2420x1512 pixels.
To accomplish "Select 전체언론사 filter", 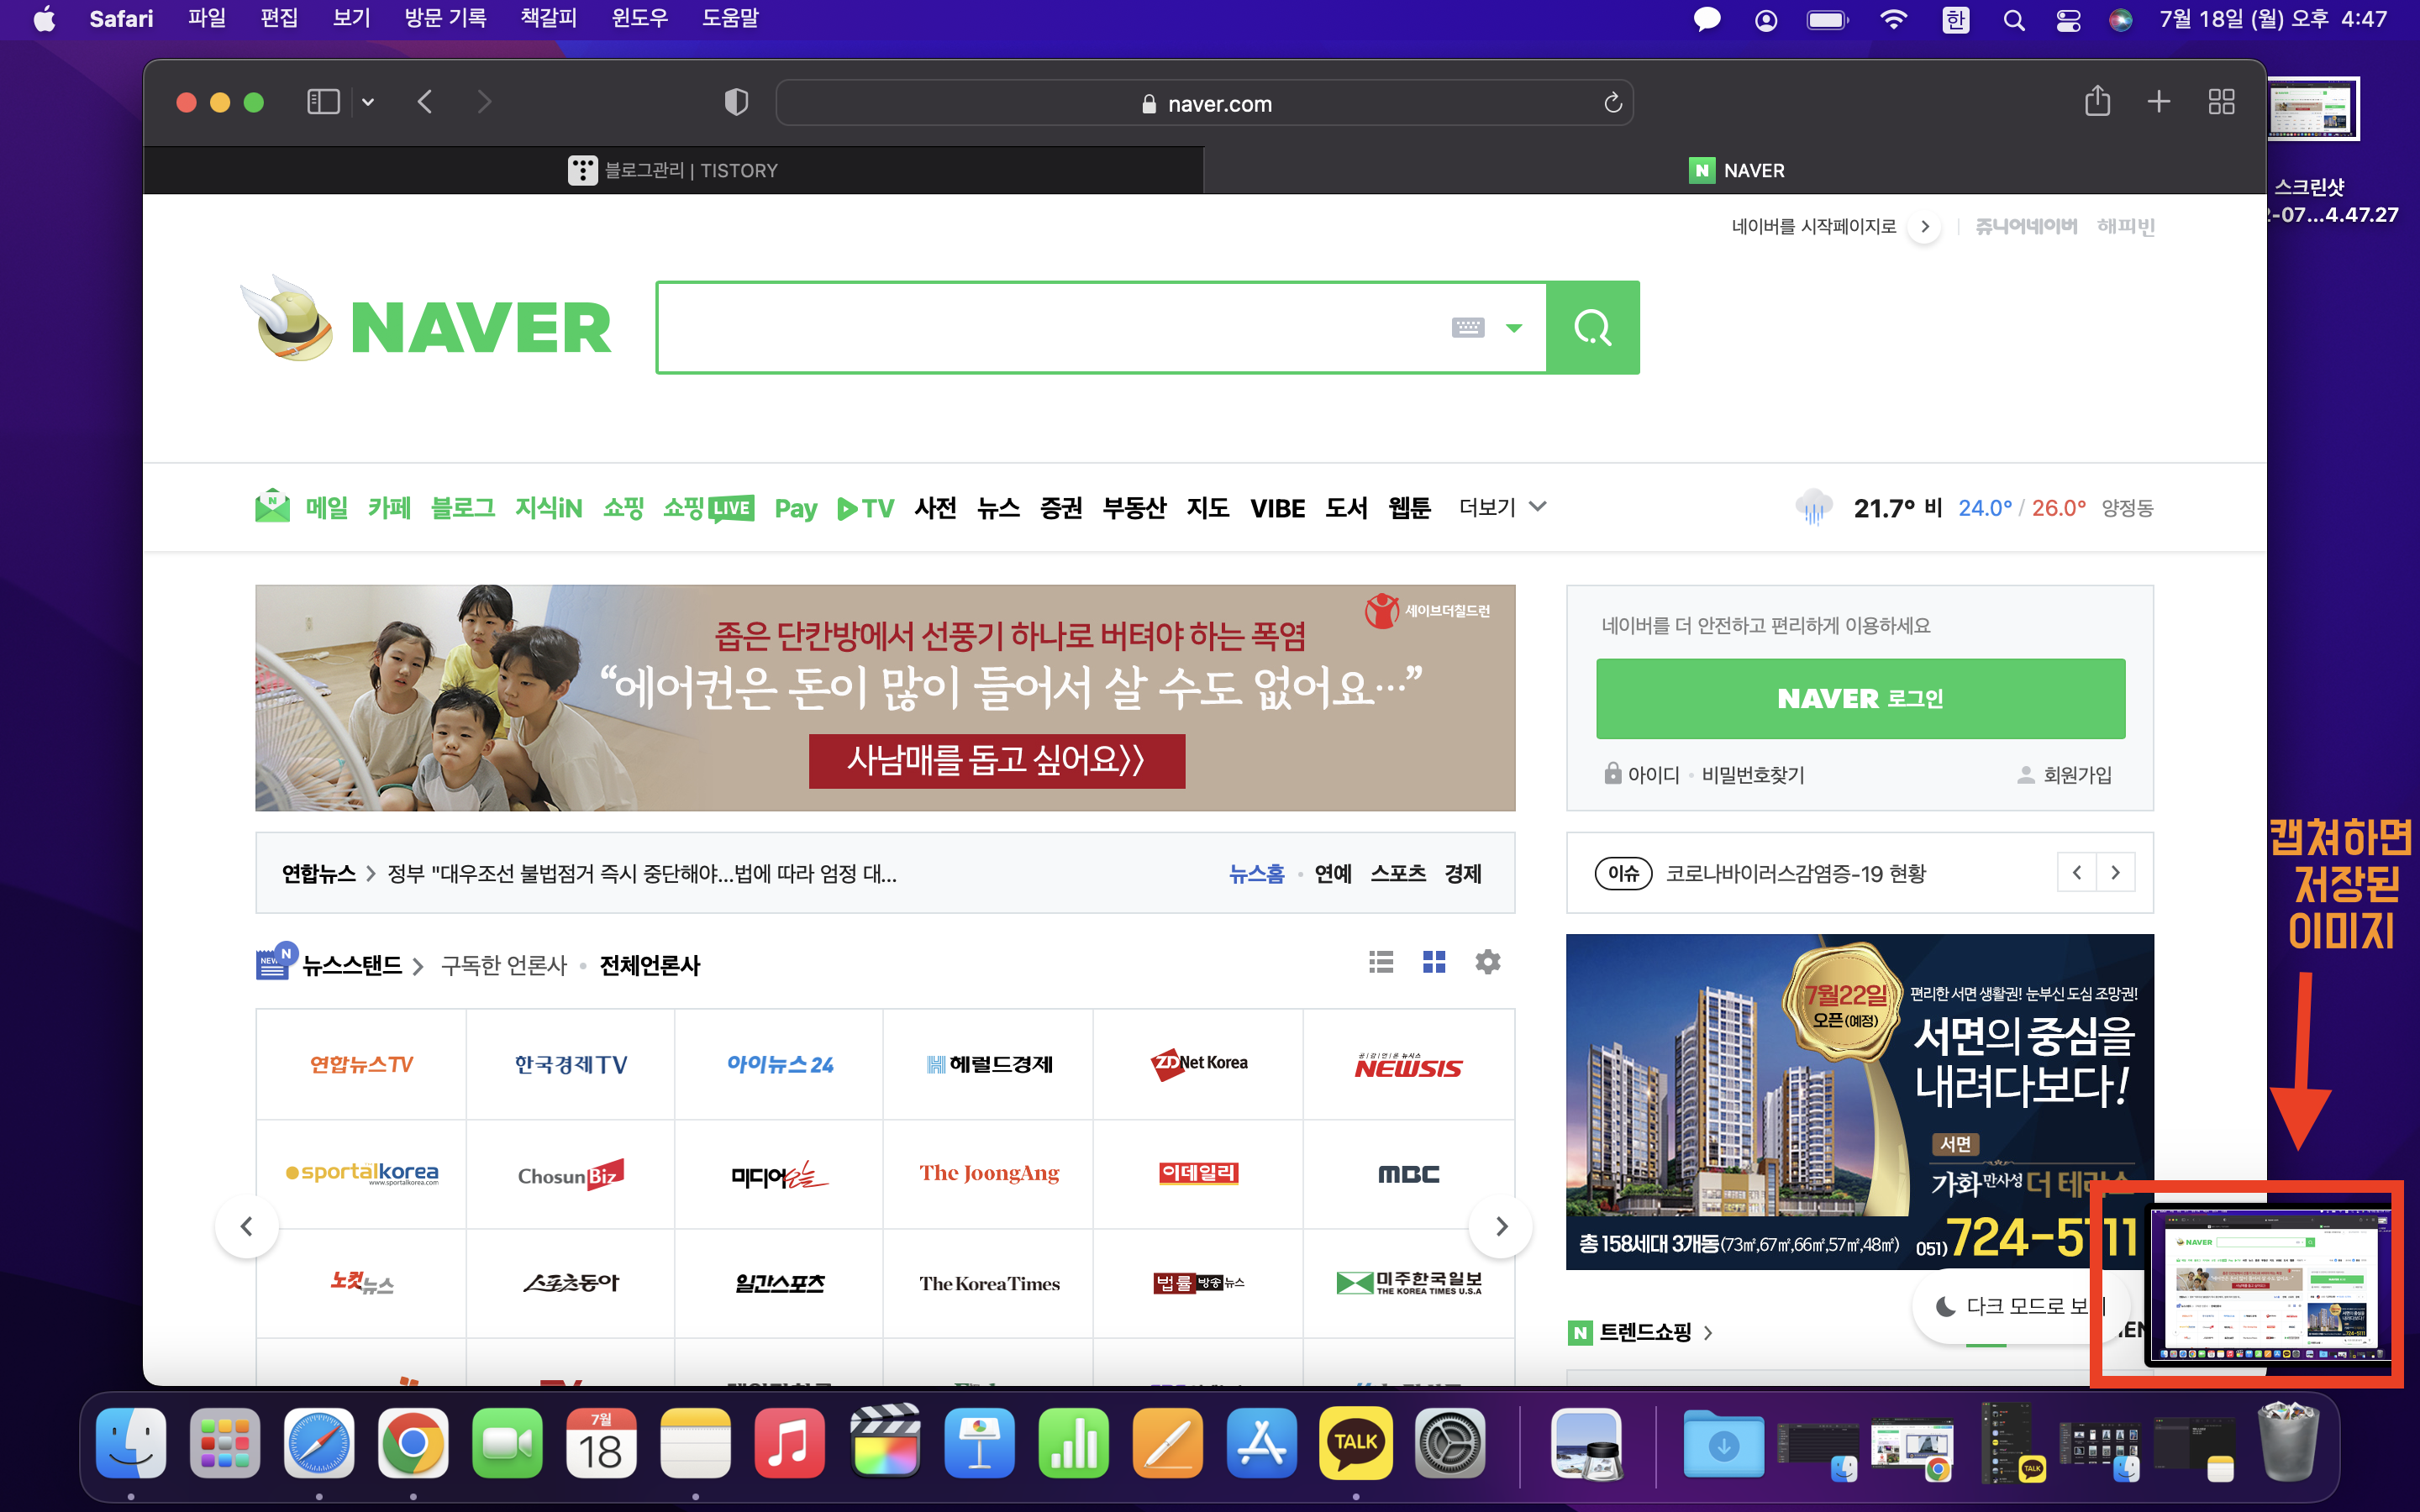I will click(649, 965).
